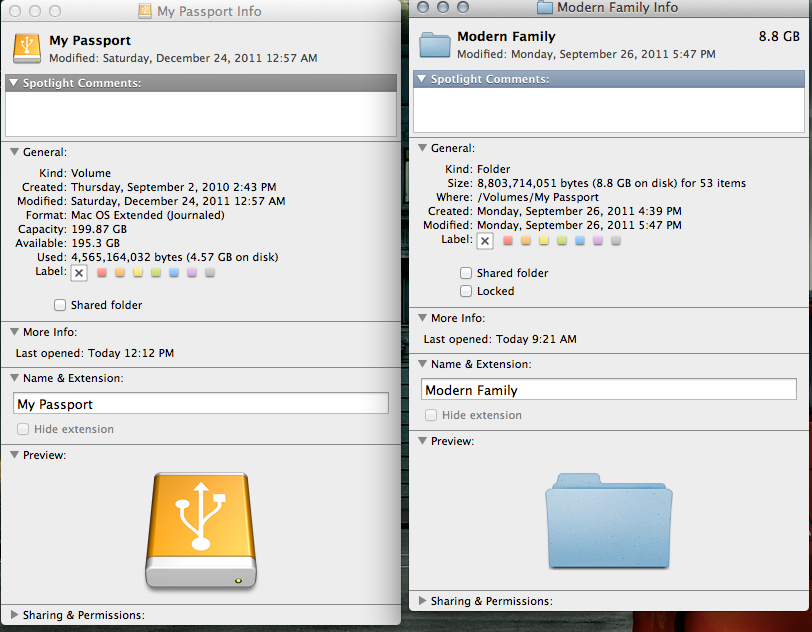This screenshot has width=812, height=632.
Task: Click the '/Volumes/My Passport' path text
Action: pyautogui.click(x=538, y=197)
